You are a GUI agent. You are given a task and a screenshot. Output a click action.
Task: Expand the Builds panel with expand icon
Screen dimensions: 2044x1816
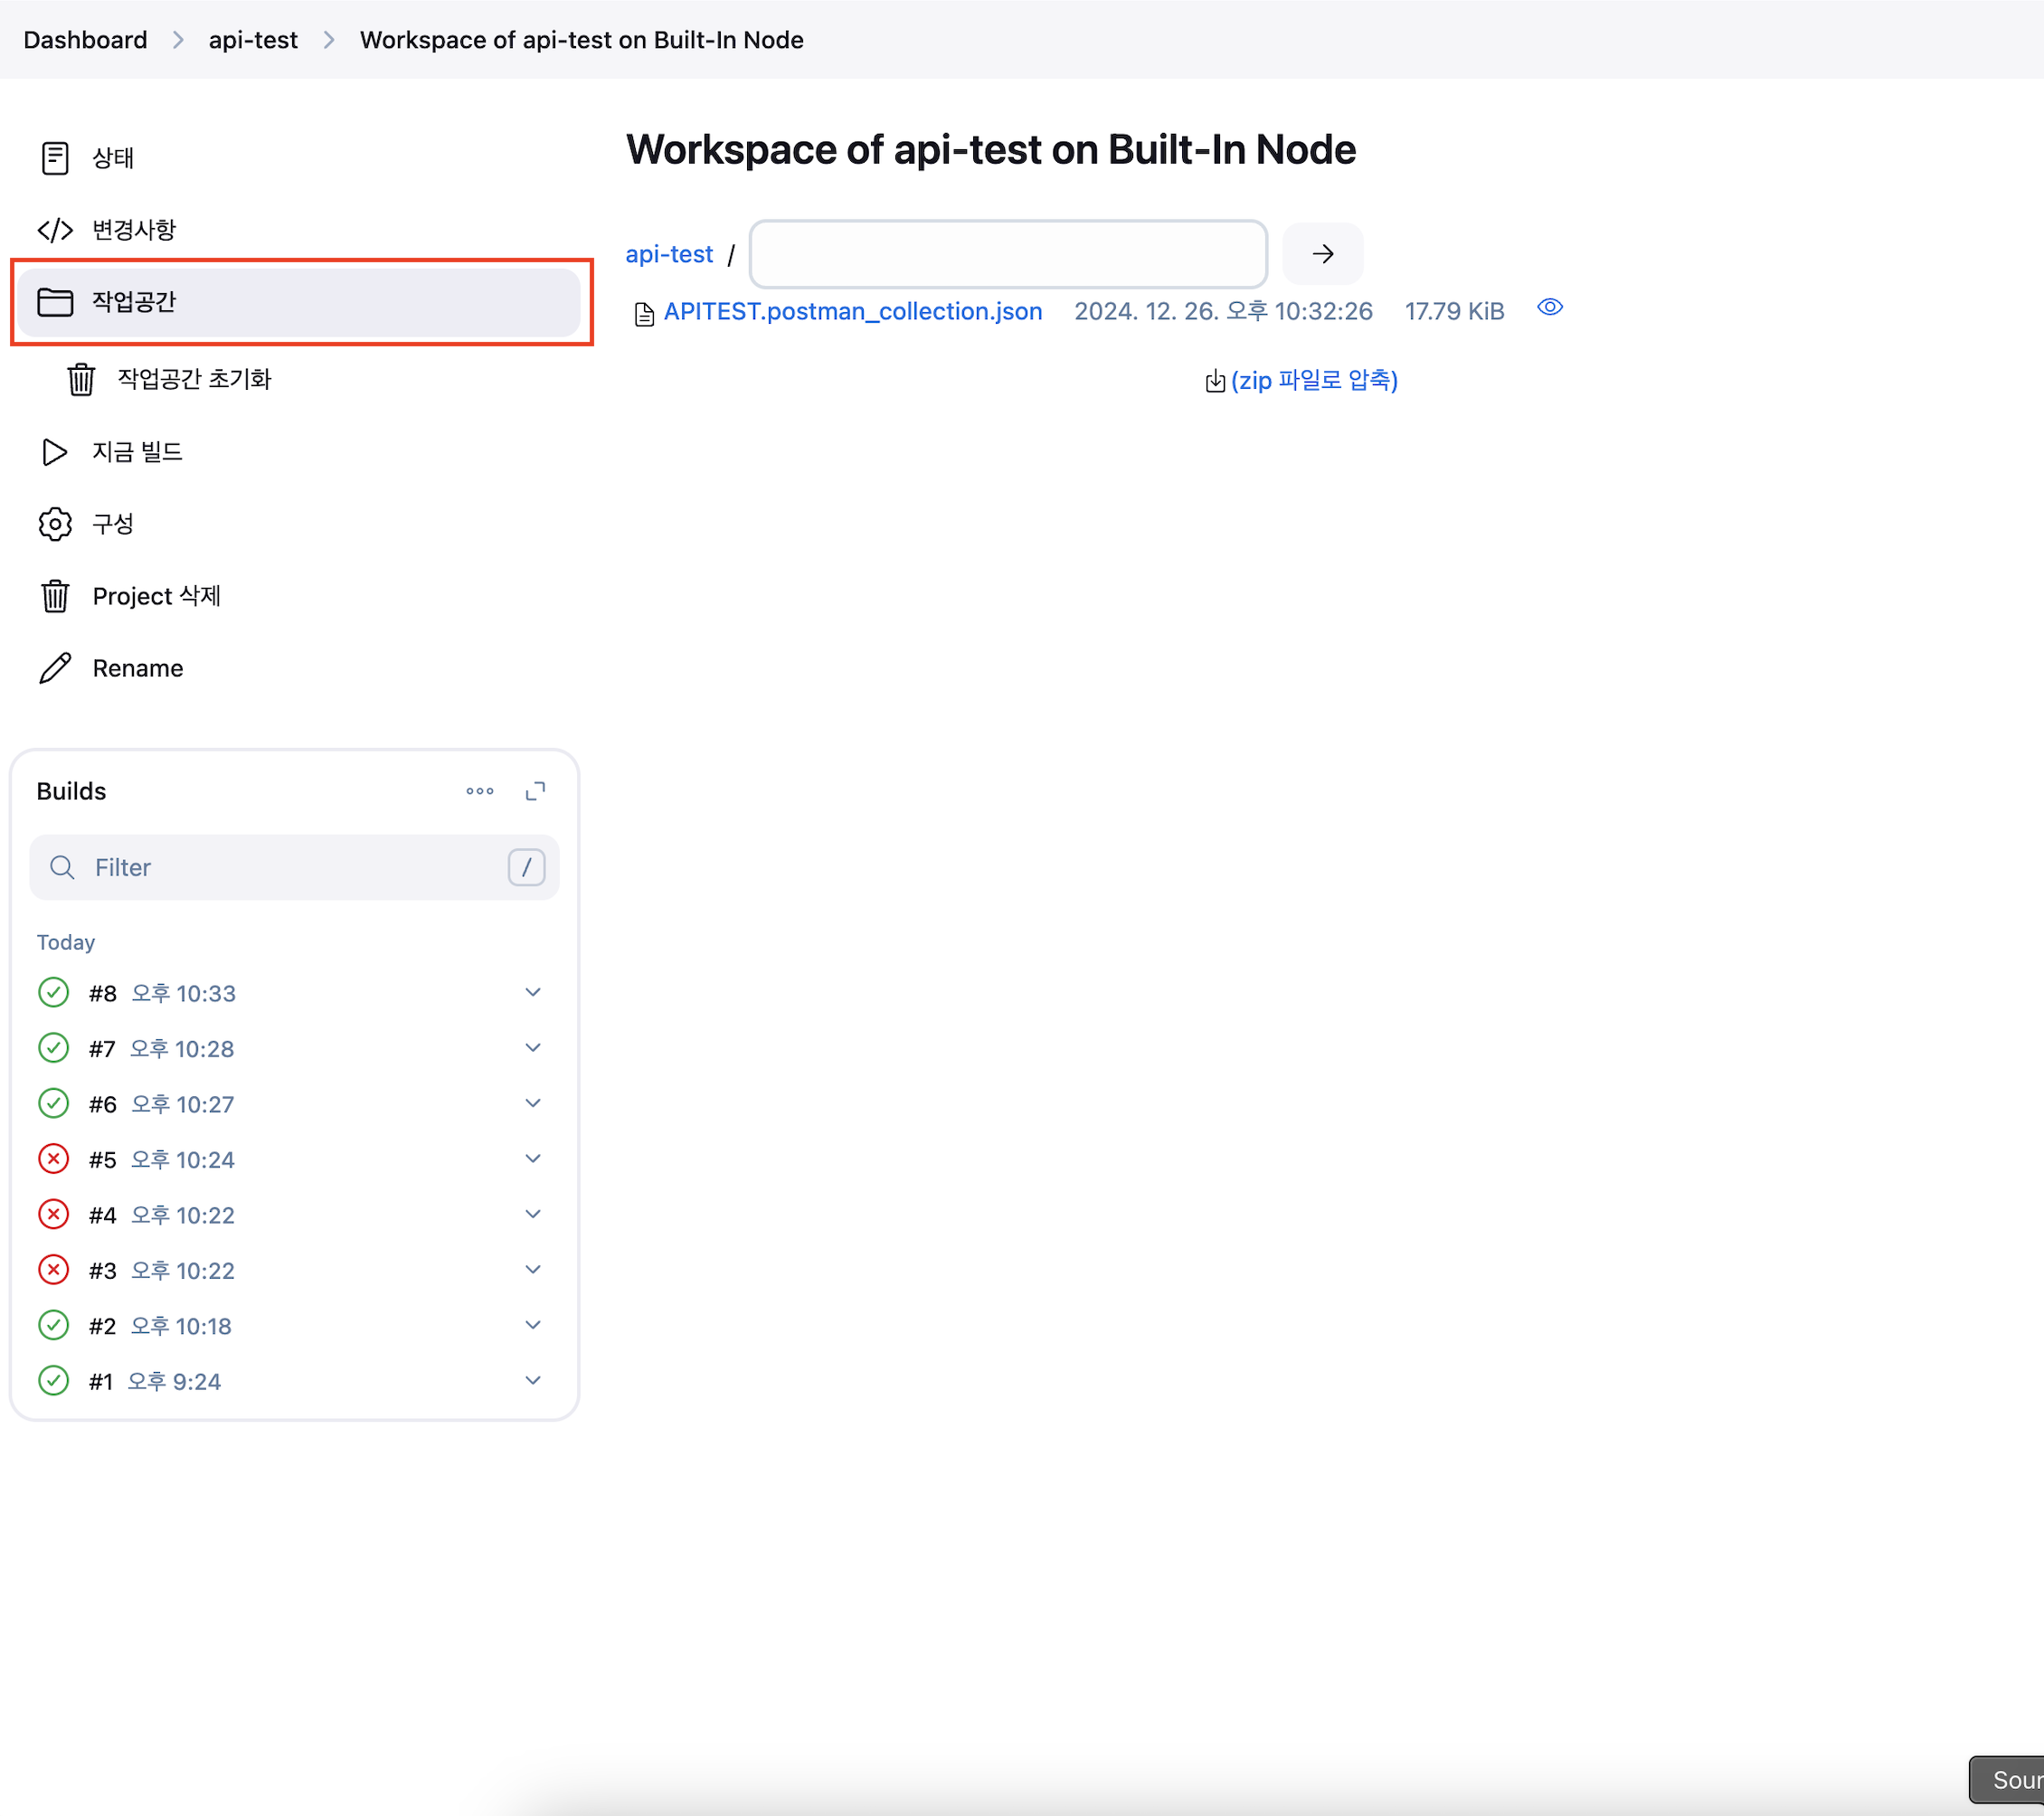pos(535,791)
